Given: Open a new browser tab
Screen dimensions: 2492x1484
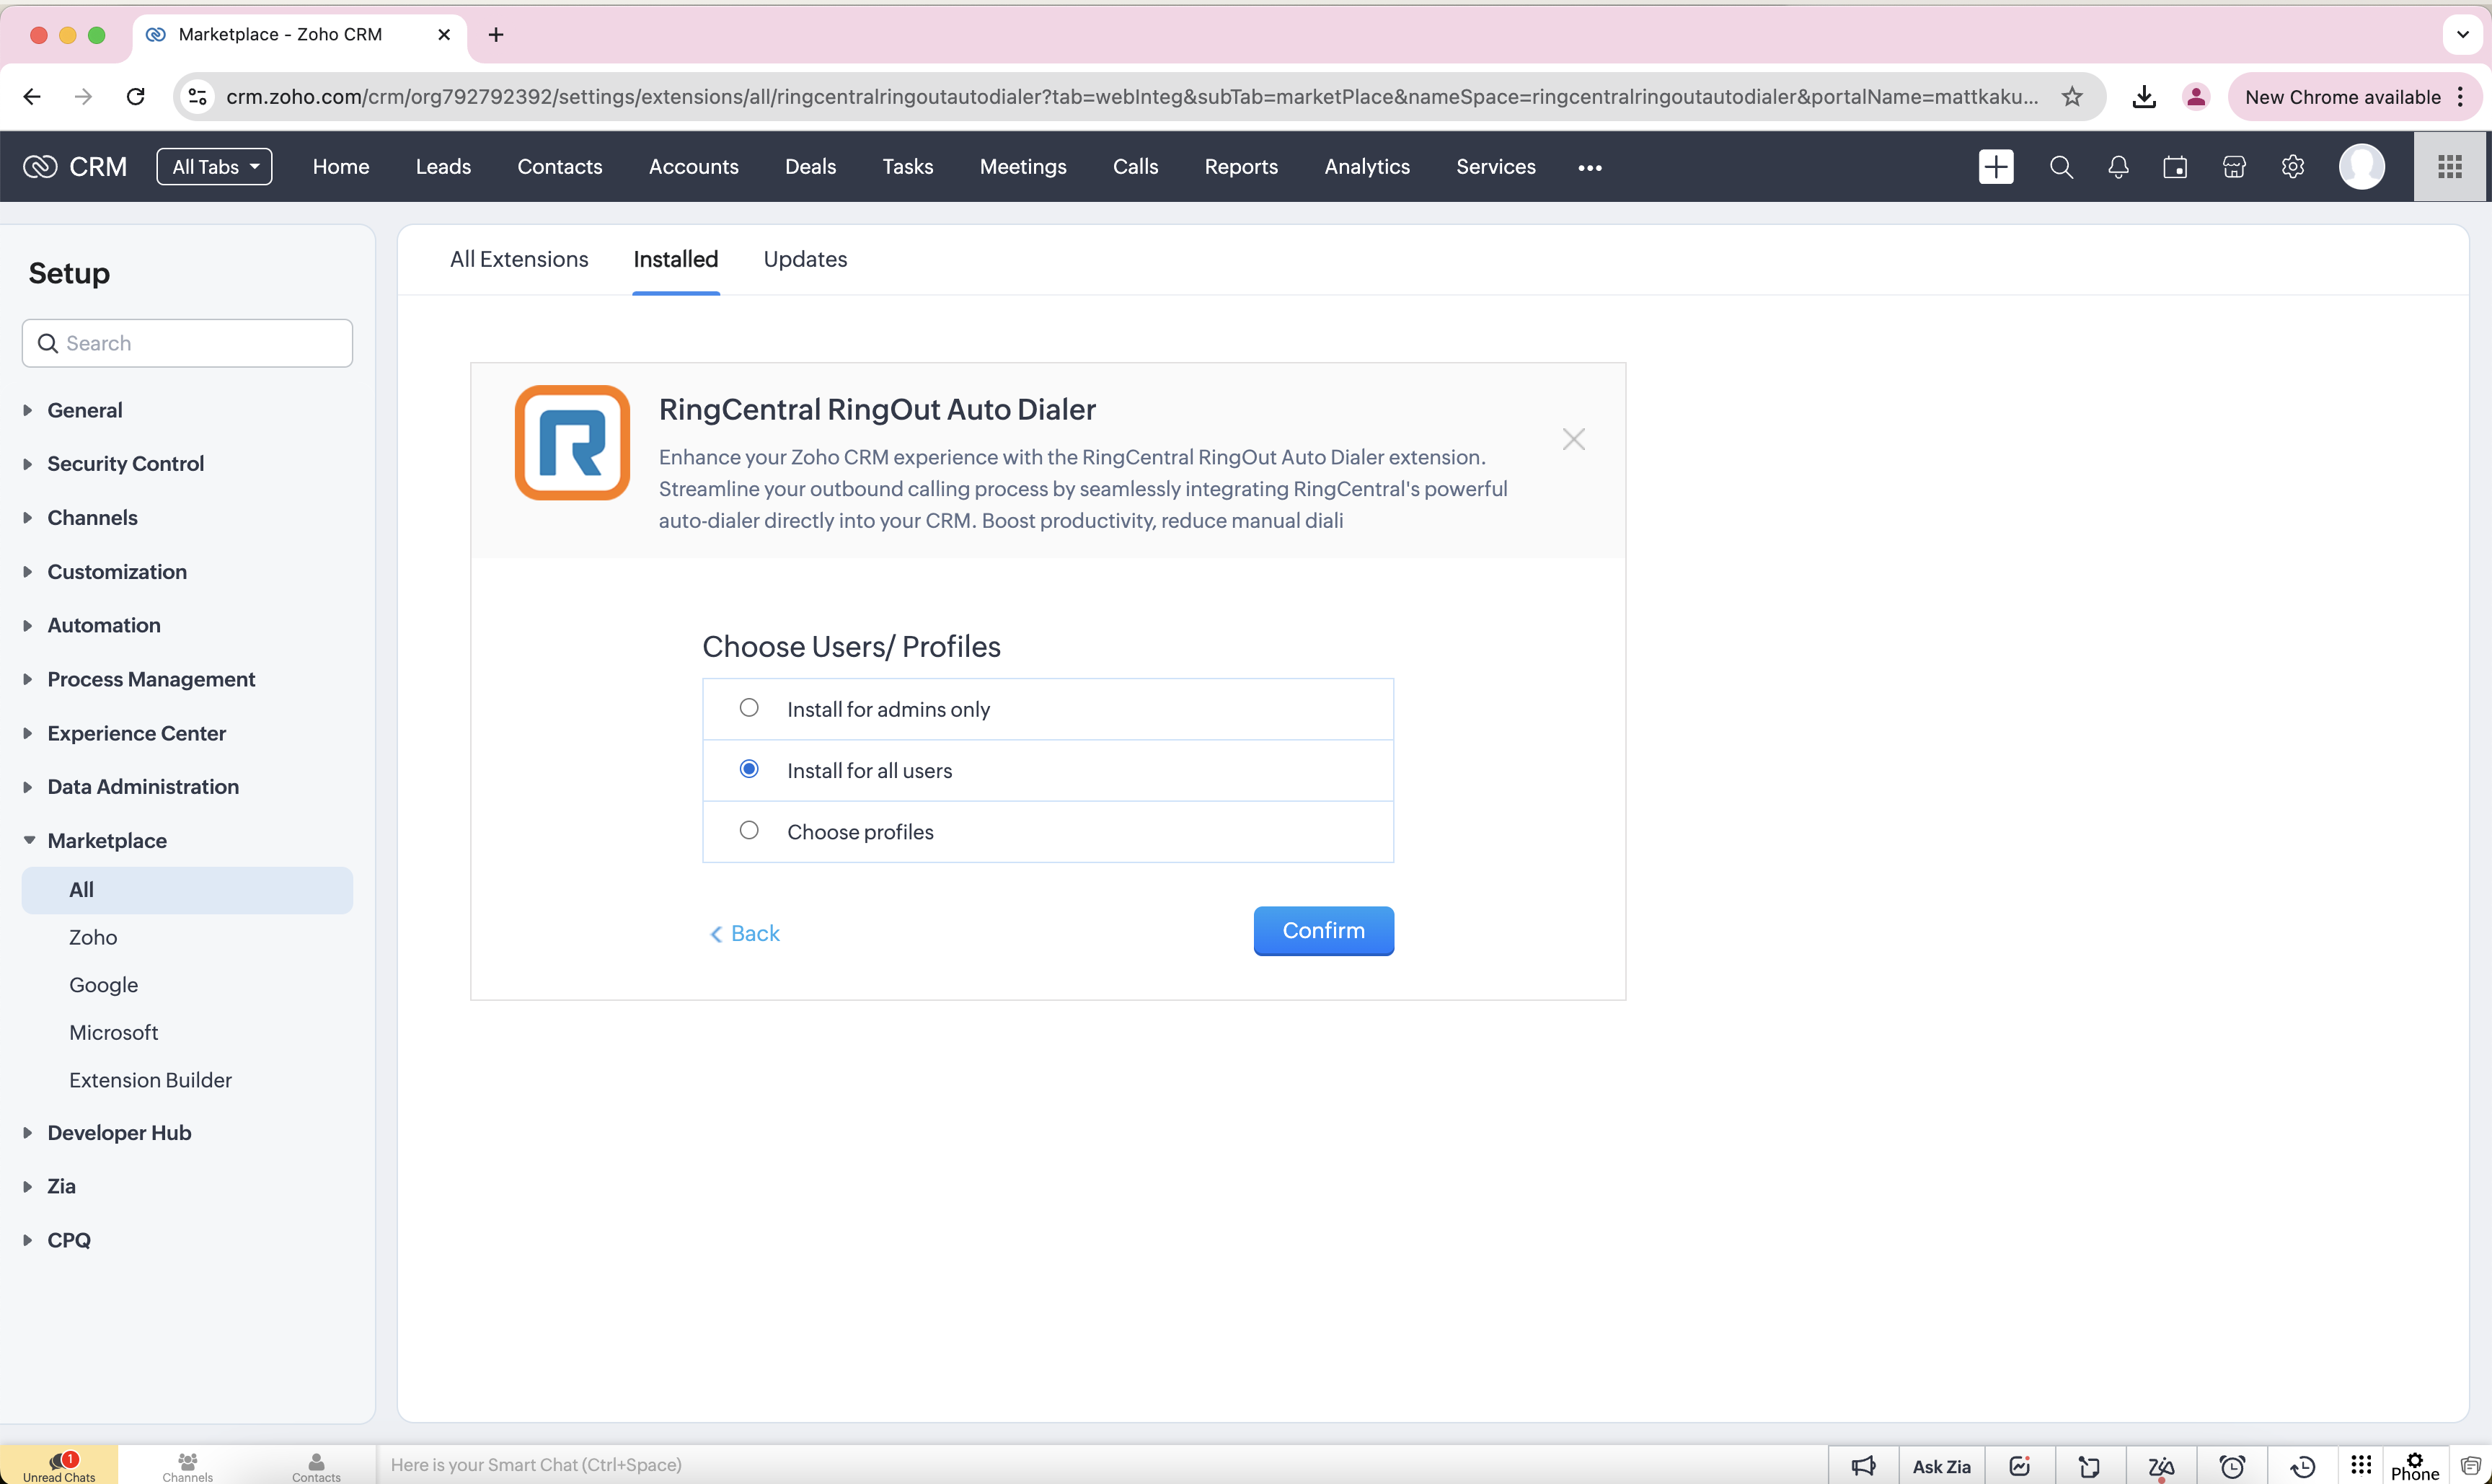Looking at the screenshot, I should [496, 35].
